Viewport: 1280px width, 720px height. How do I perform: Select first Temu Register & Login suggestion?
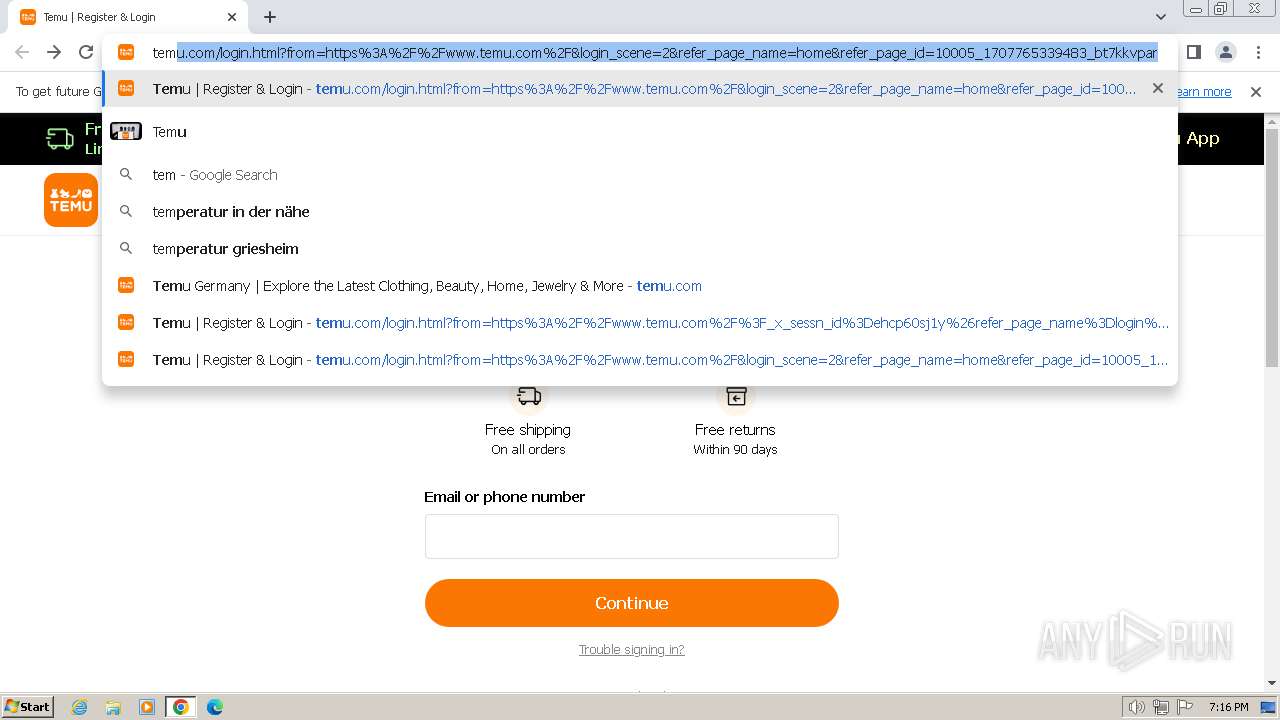[640, 88]
